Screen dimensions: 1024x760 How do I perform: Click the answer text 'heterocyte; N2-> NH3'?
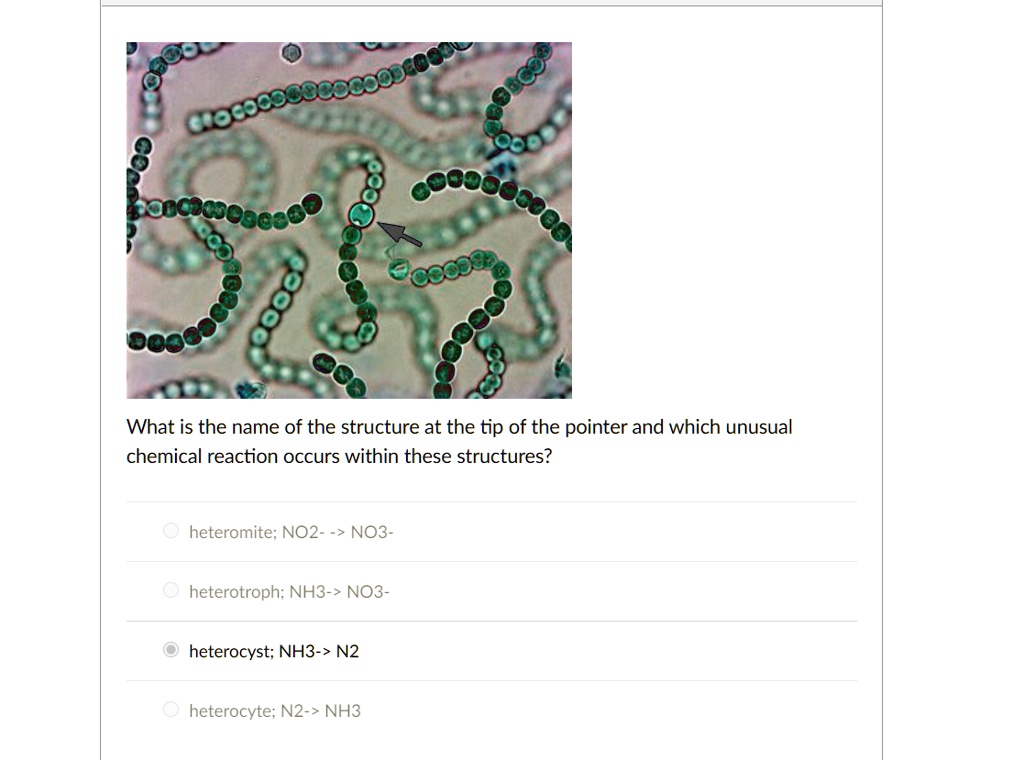[x=275, y=710]
